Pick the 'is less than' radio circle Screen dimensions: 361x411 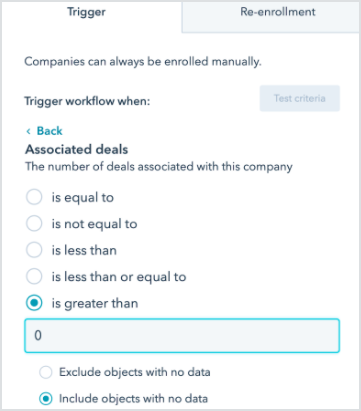coord(34,250)
